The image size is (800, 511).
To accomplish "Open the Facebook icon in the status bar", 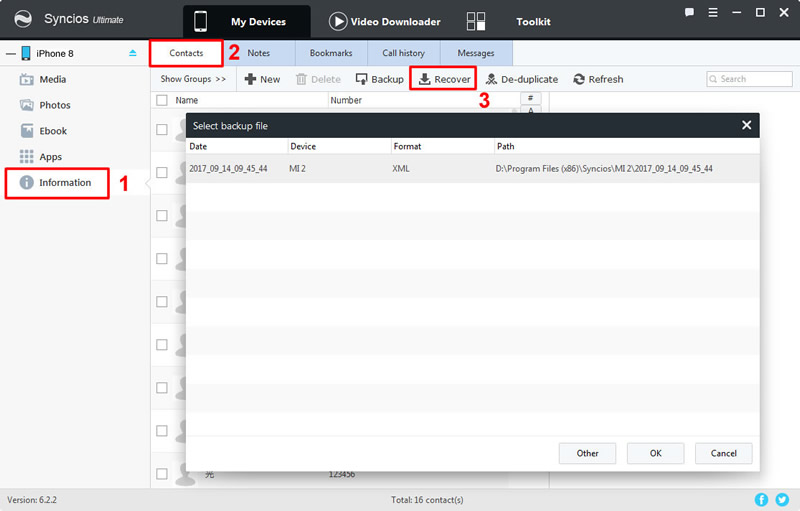I will pyautogui.click(x=761, y=499).
